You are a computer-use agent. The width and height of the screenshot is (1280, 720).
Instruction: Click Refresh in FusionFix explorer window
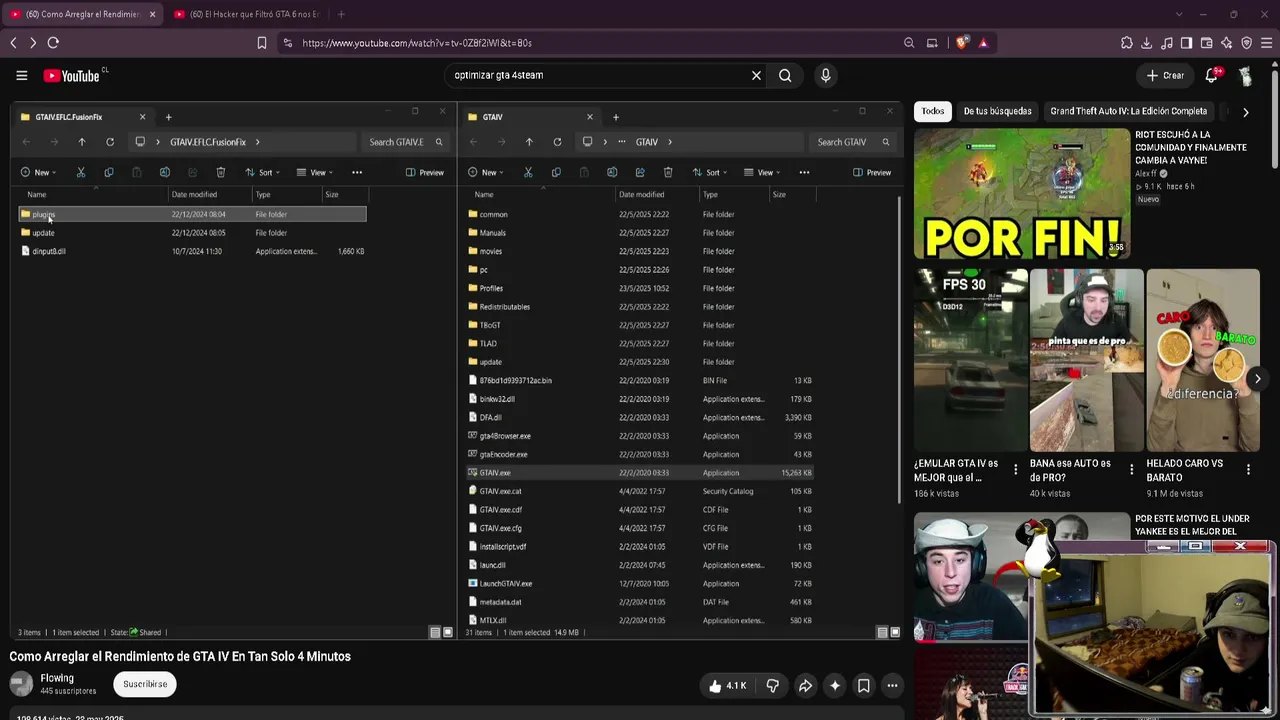[110, 142]
